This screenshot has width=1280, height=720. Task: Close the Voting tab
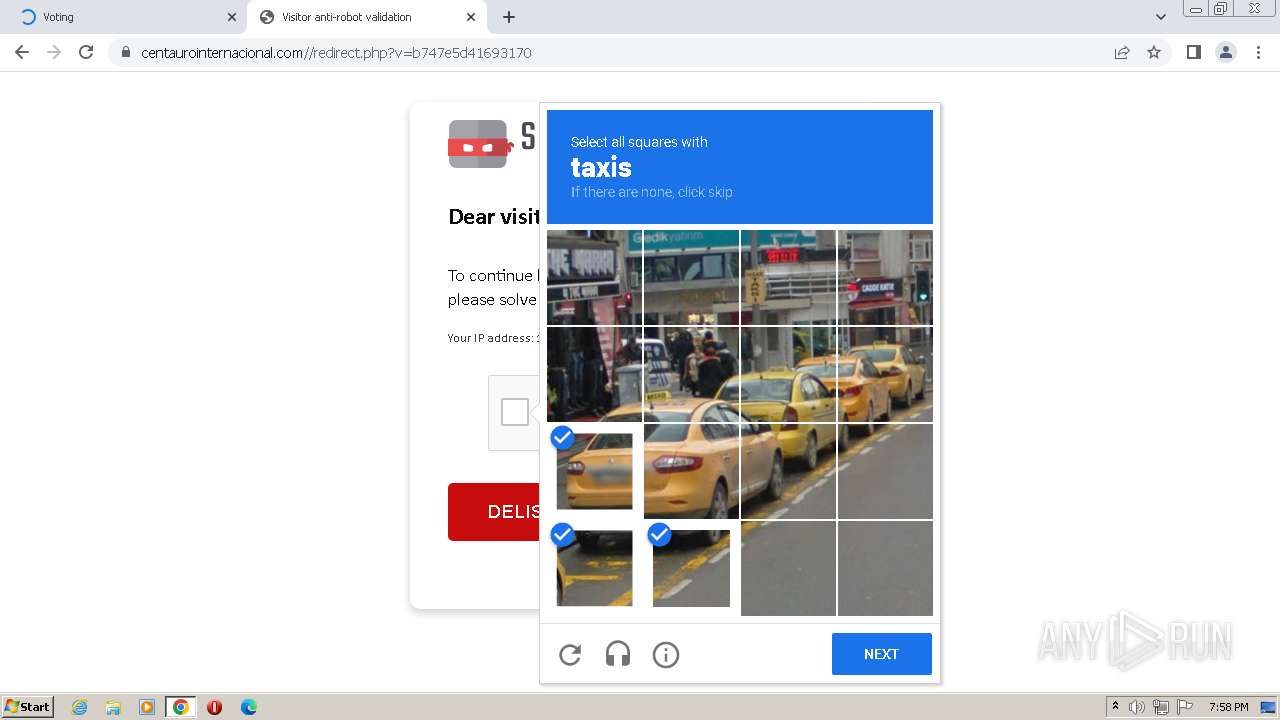pos(232,17)
